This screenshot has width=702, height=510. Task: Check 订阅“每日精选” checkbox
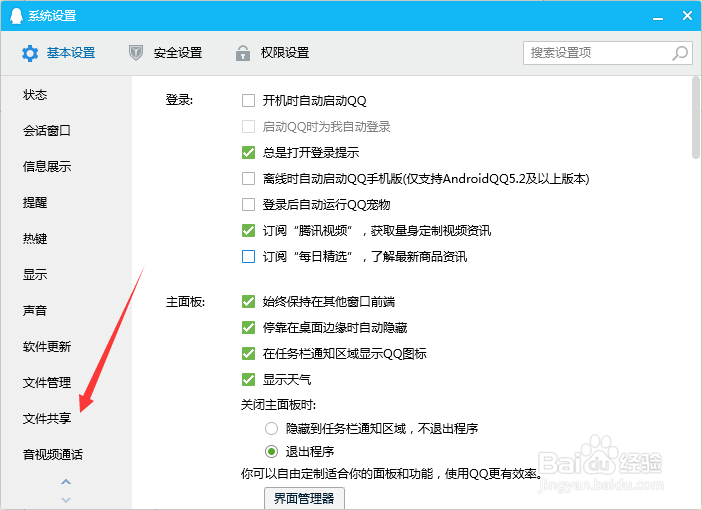coord(248,257)
